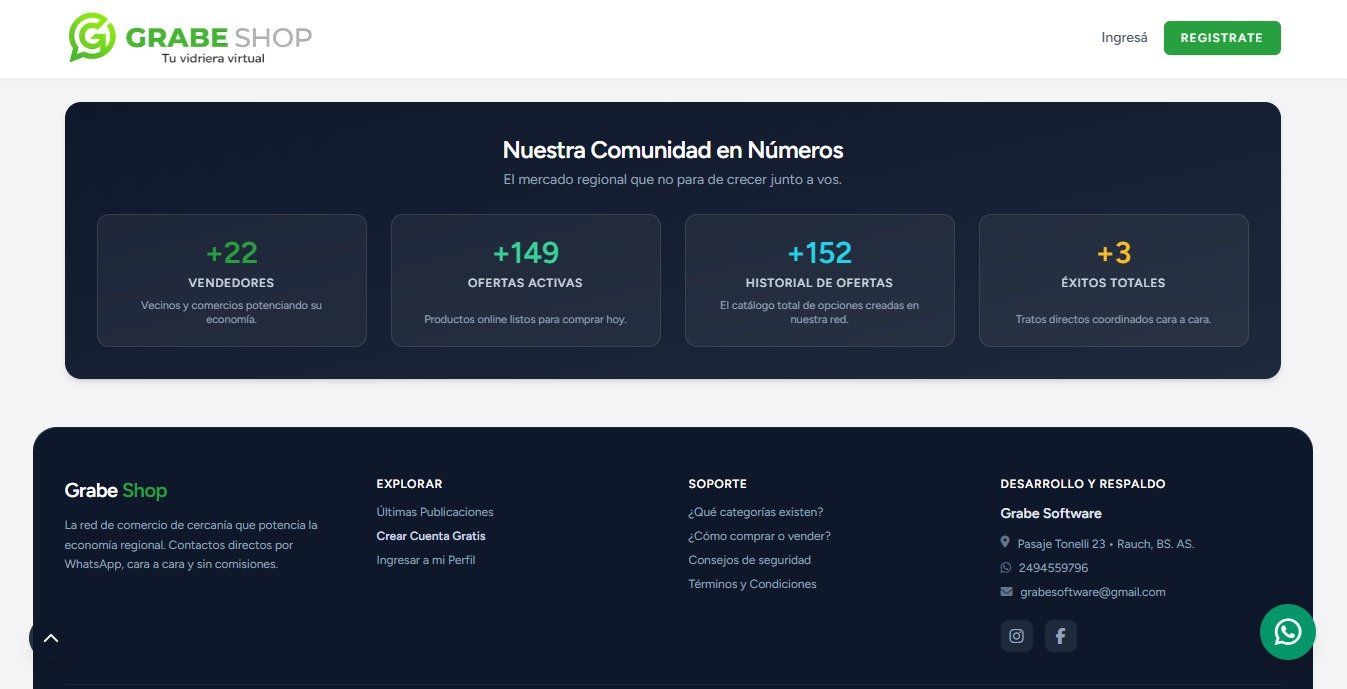Click the WhatsApp icon beside phone number

click(1006, 567)
